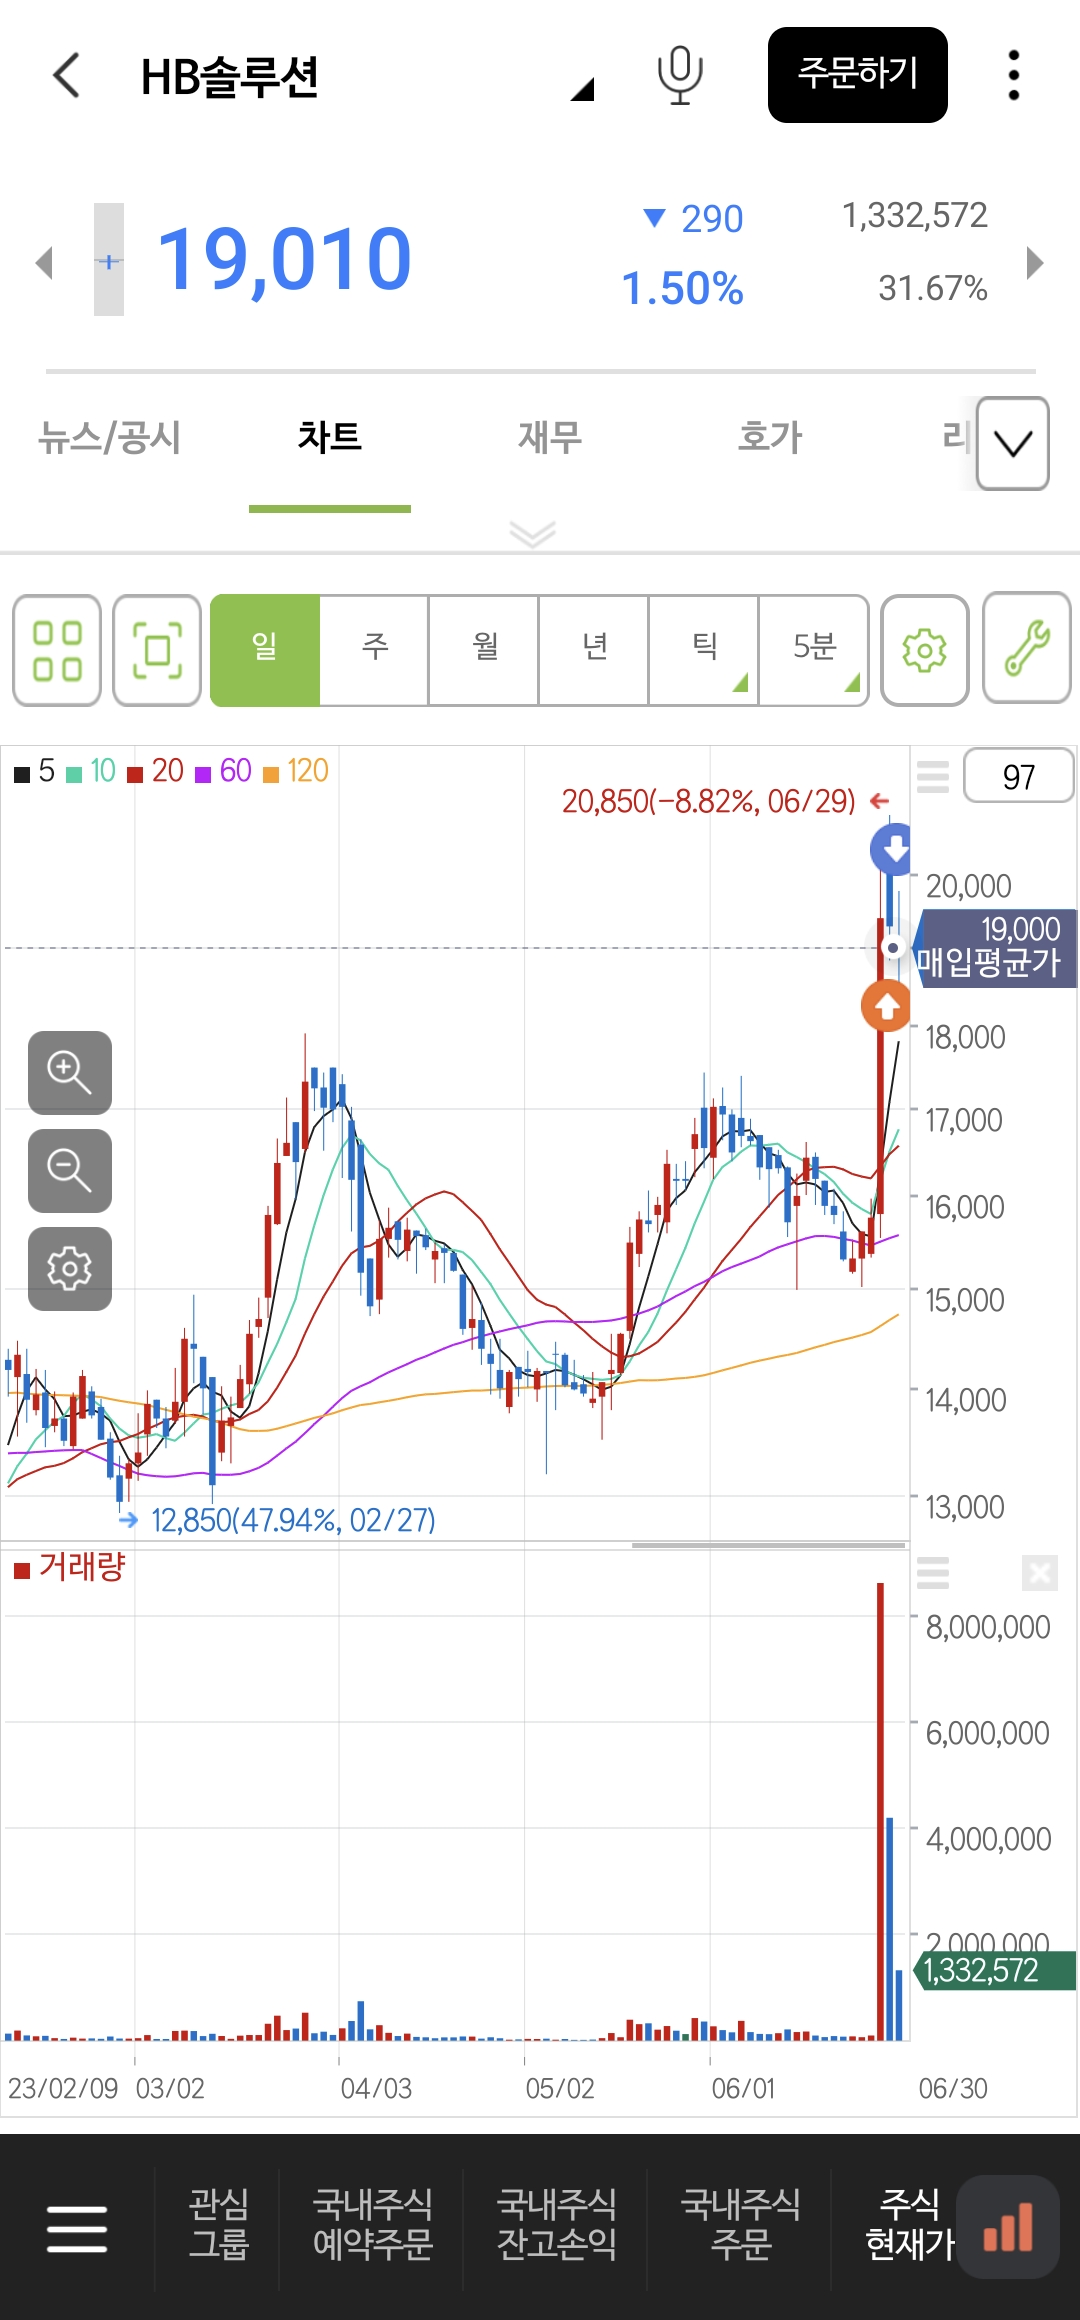Tap the 31.67% value in header
Image resolution: width=1080 pixels, height=2320 pixels.
pyautogui.click(x=933, y=288)
